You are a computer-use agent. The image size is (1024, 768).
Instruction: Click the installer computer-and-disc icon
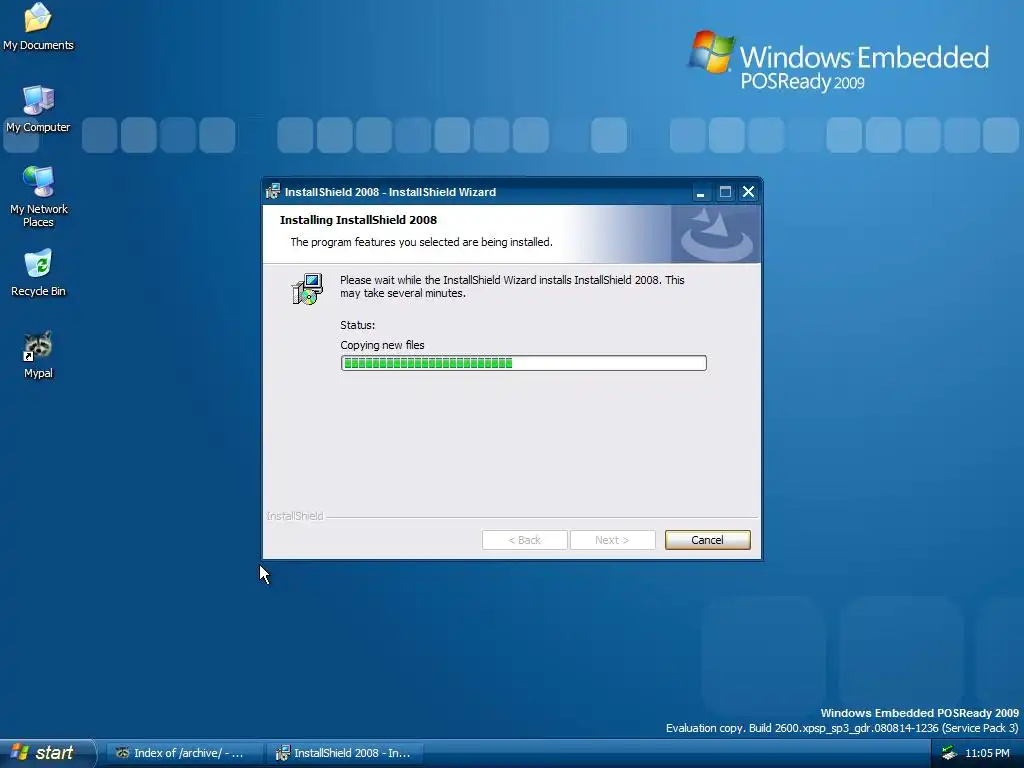pyautogui.click(x=307, y=289)
